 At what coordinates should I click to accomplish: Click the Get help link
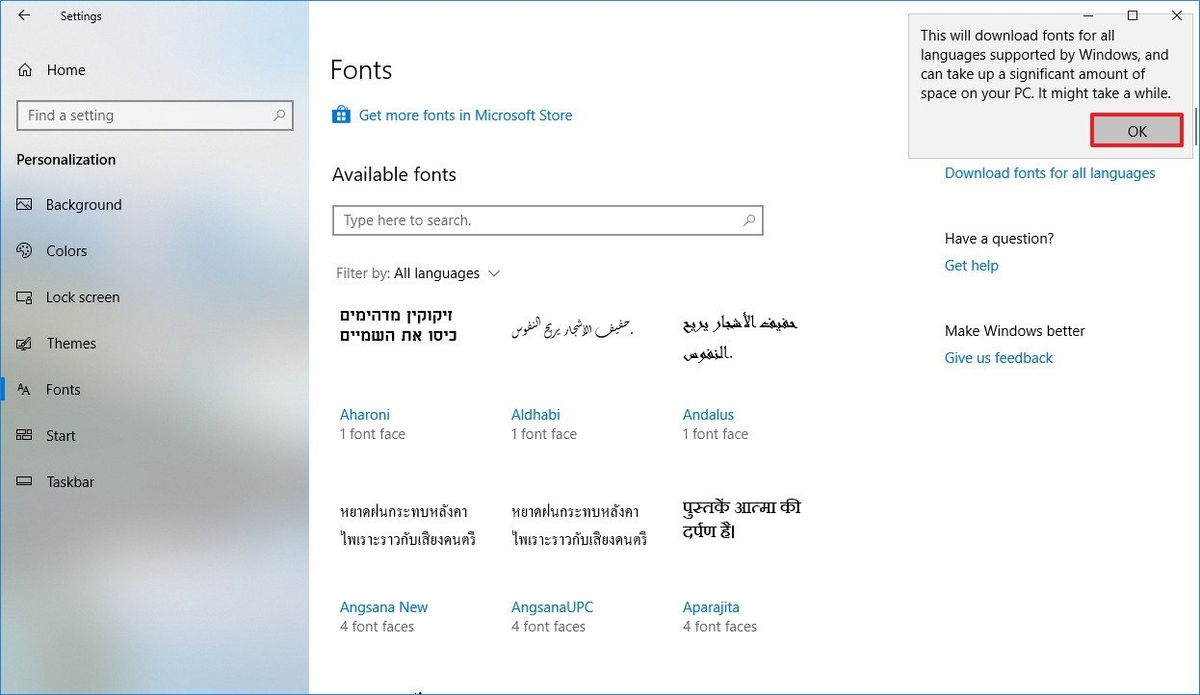click(x=970, y=265)
